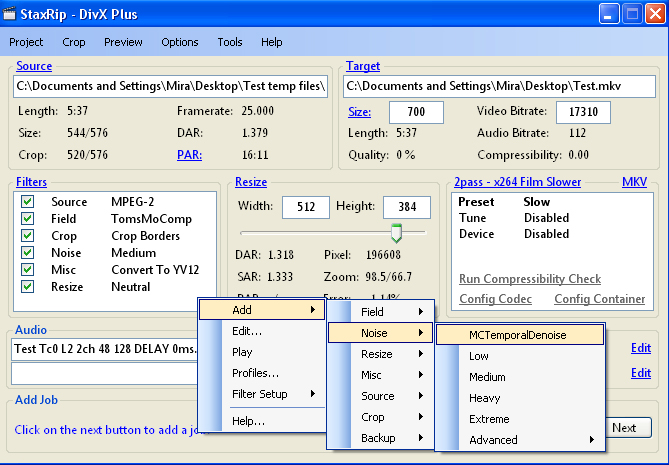Click the Resize link heading
Image resolution: width=669 pixels, height=465 pixels.
coord(251,182)
